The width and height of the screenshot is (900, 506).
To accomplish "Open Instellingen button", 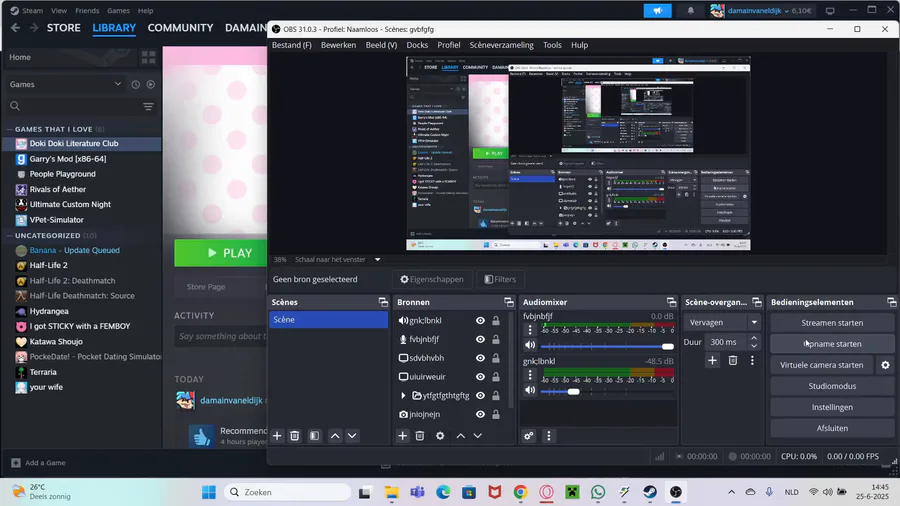I will 832,407.
